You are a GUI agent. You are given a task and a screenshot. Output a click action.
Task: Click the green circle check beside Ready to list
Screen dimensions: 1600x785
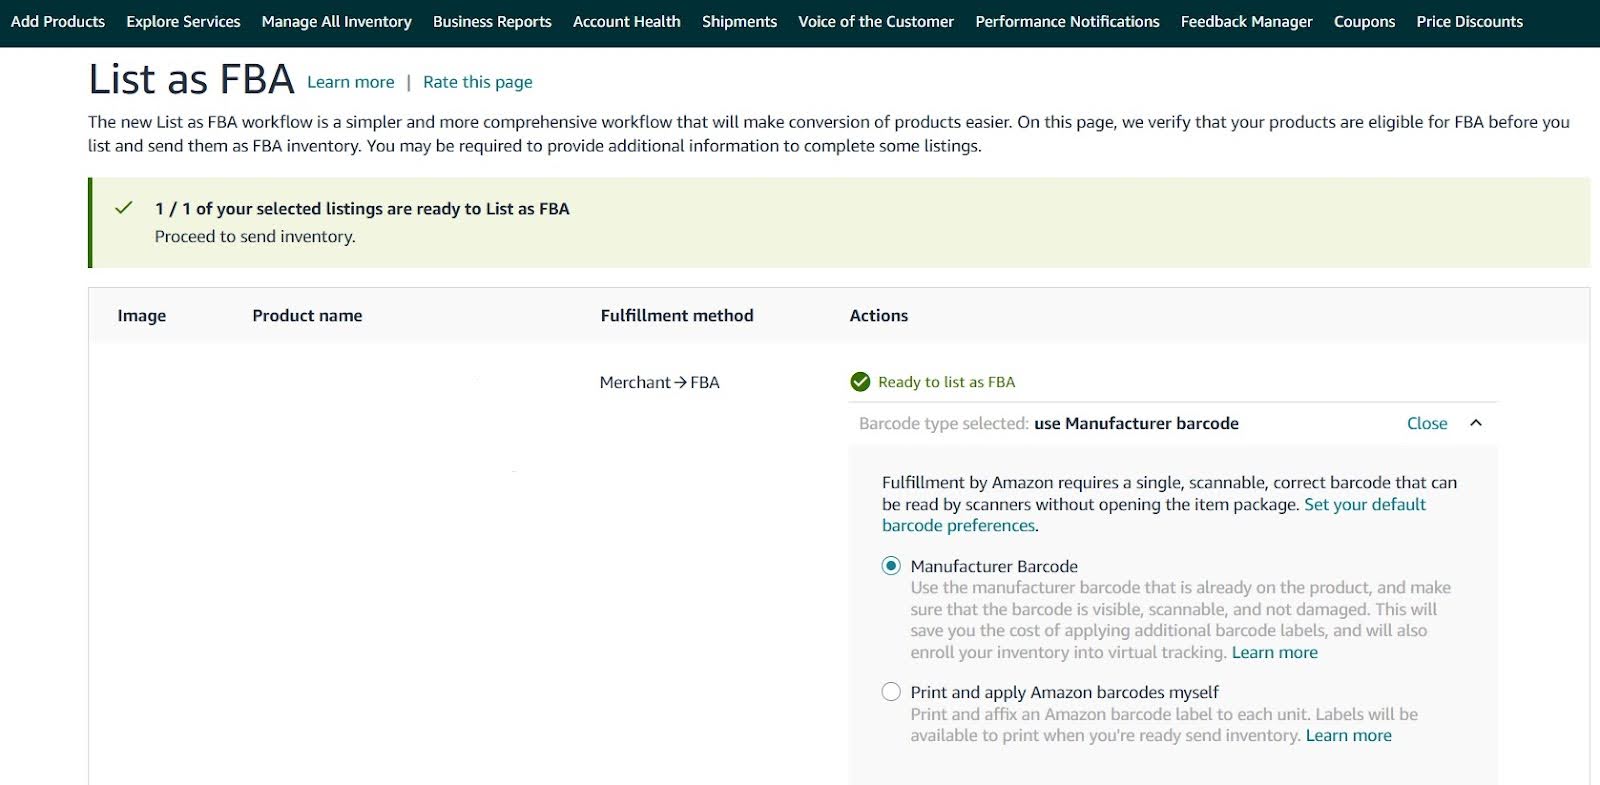(x=860, y=382)
